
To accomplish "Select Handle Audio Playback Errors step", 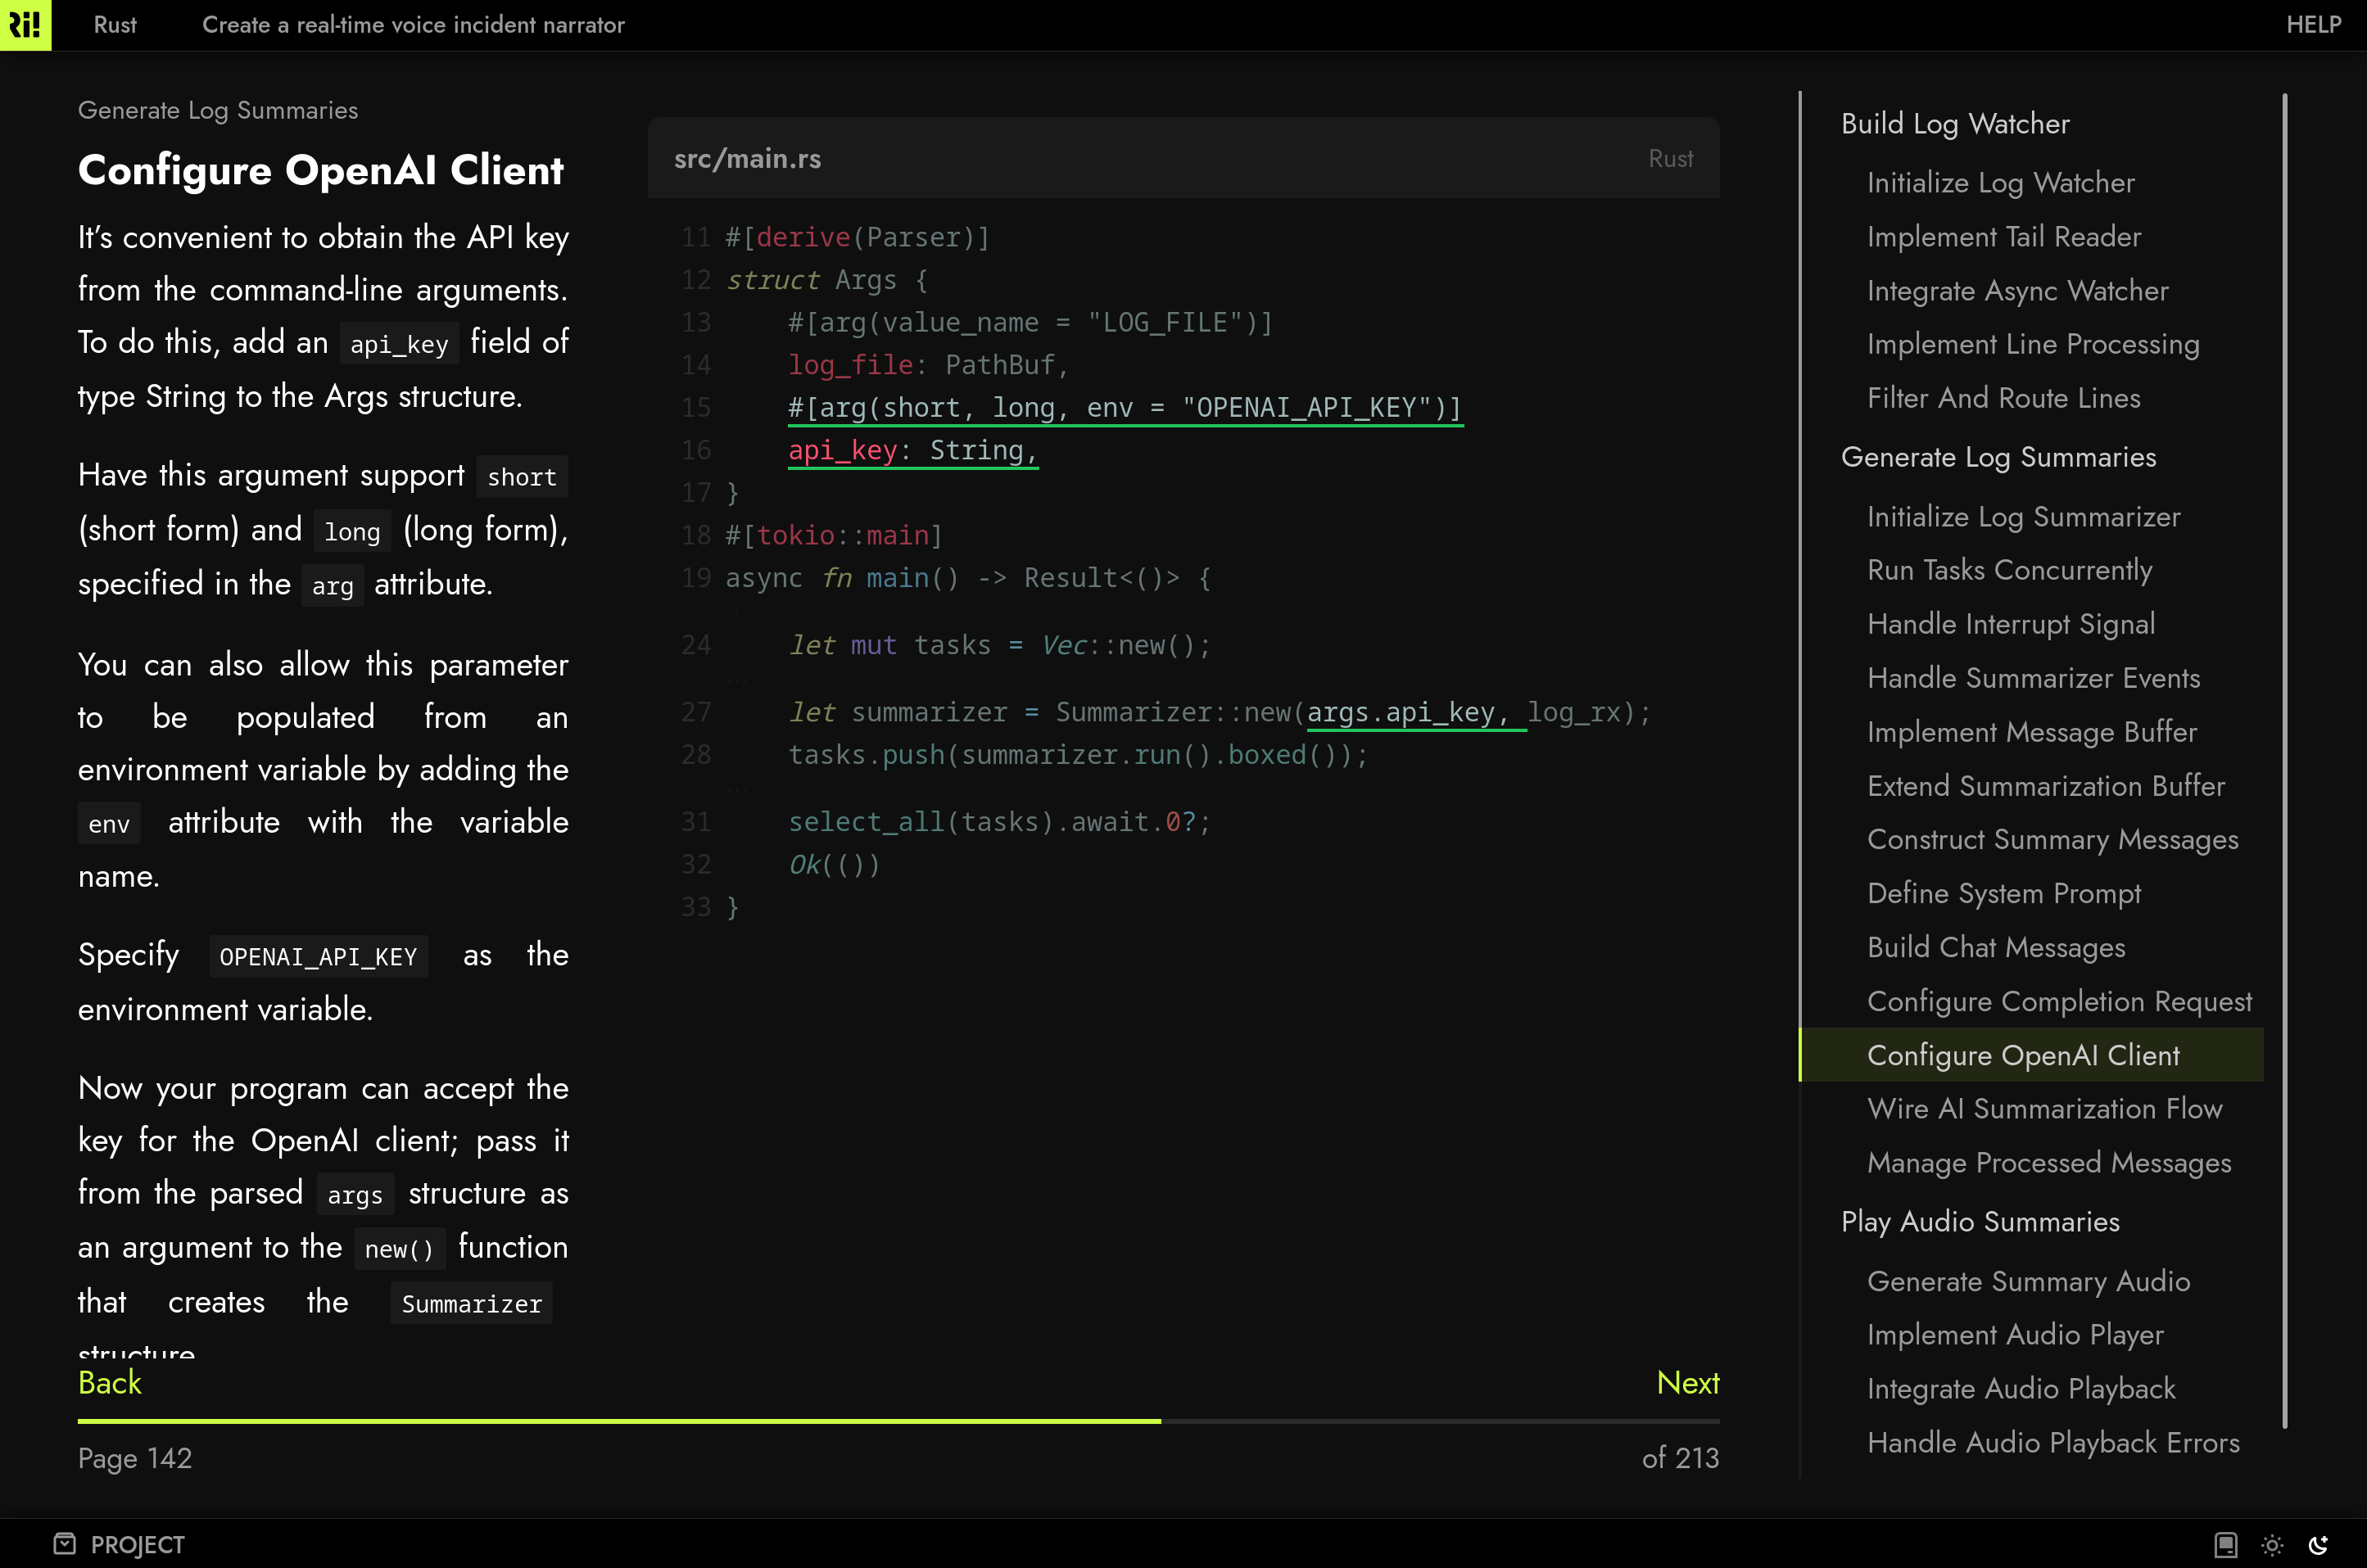I will [x=2054, y=1442].
